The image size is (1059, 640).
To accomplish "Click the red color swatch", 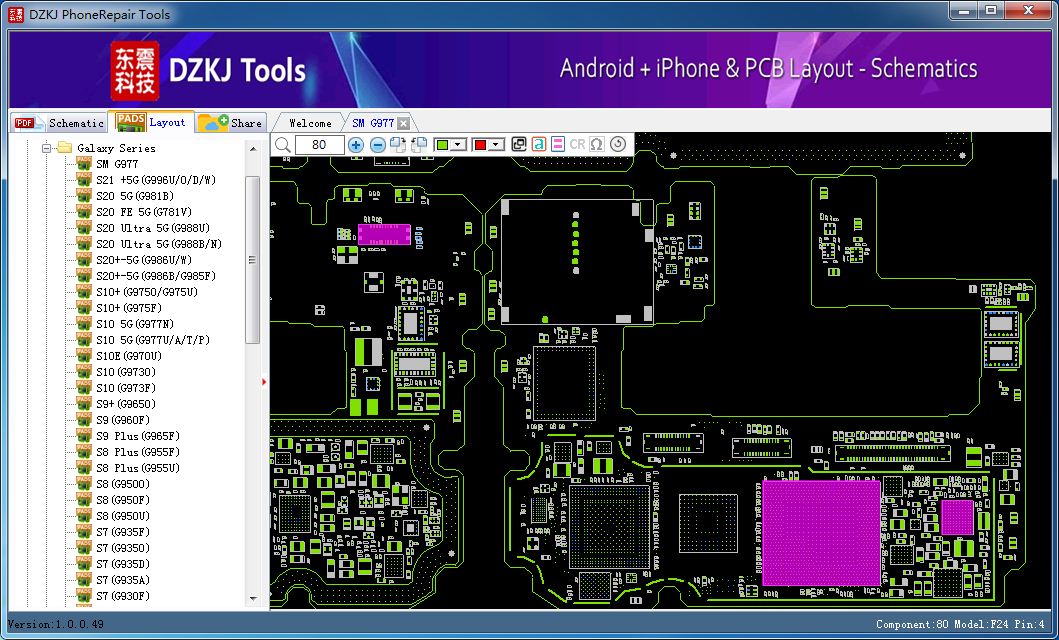I will pyautogui.click(x=481, y=145).
